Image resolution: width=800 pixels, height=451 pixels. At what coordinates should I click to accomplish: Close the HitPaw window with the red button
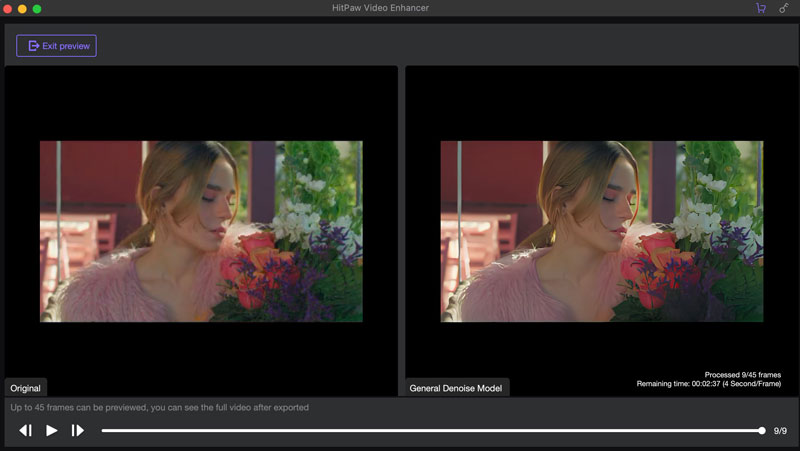(8, 8)
